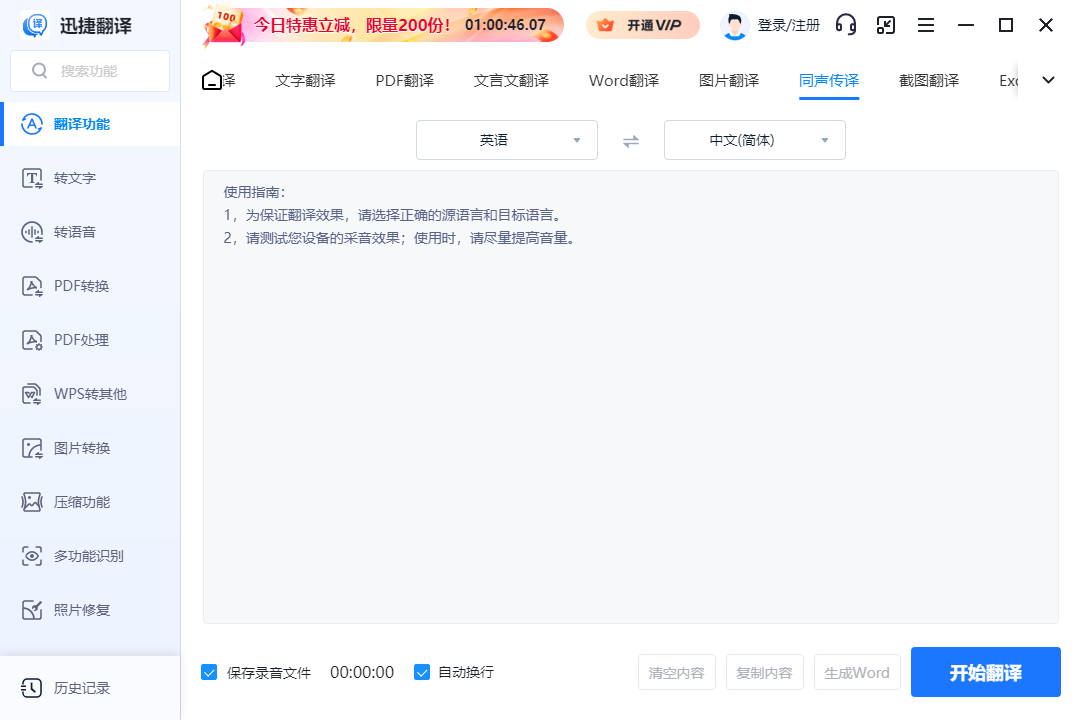Select the 同声传译 tab
The image size is (1080, 720).
[x=829, y=81]
